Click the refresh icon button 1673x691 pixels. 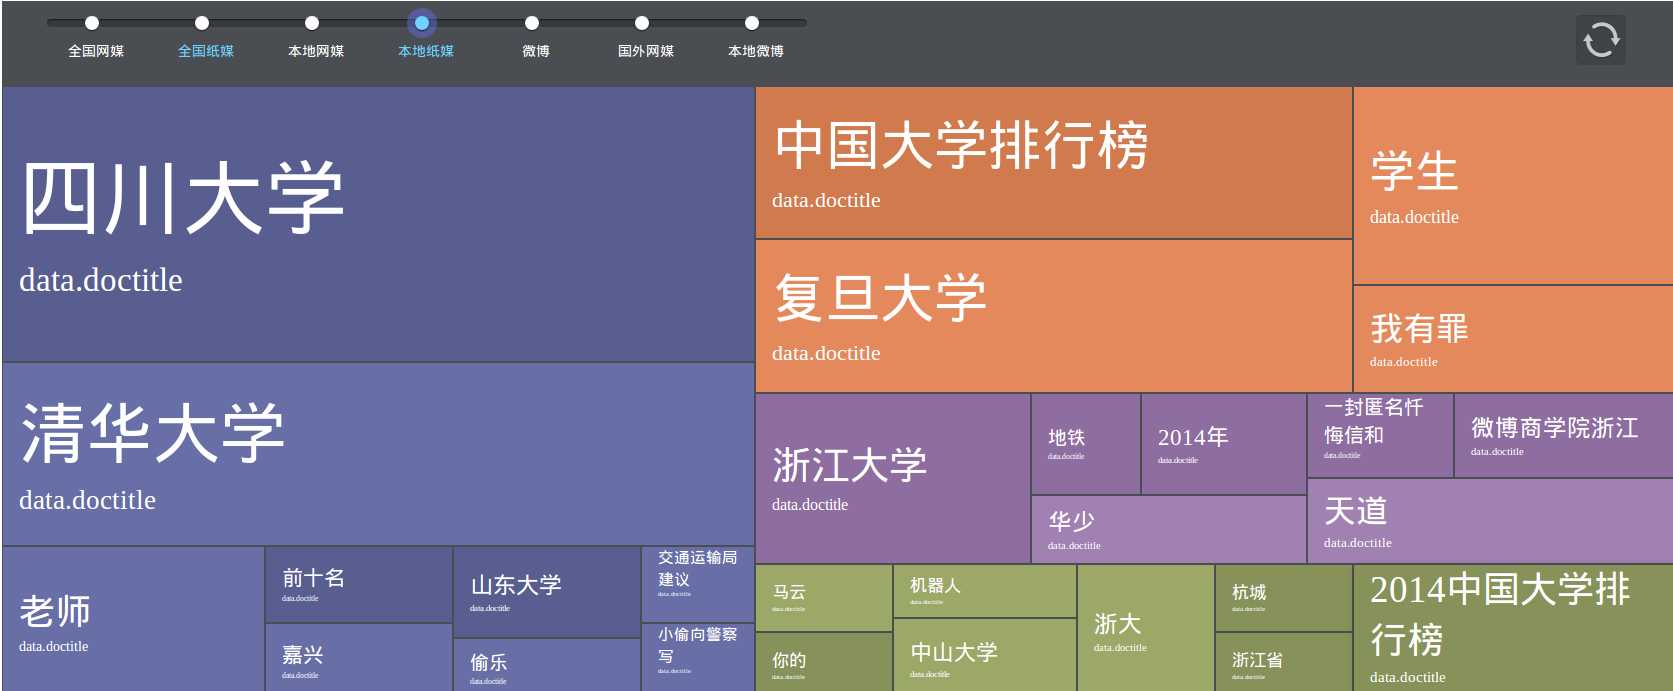1601,40
